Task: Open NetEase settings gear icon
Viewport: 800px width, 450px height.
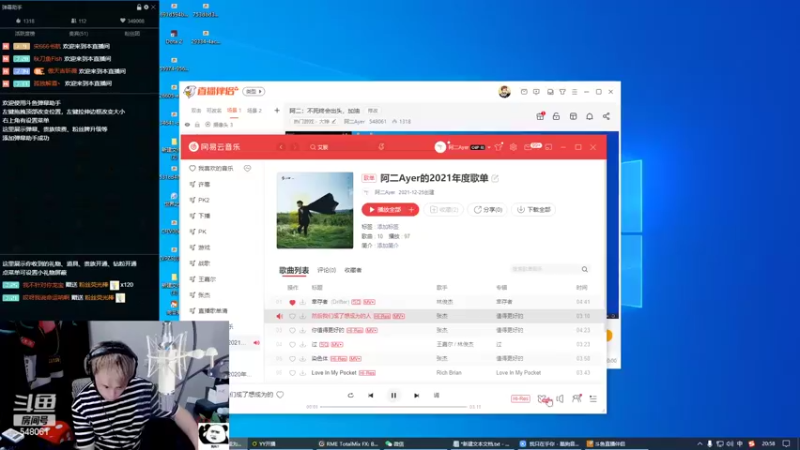Action: pyautogui.click(x=513, y=147)
